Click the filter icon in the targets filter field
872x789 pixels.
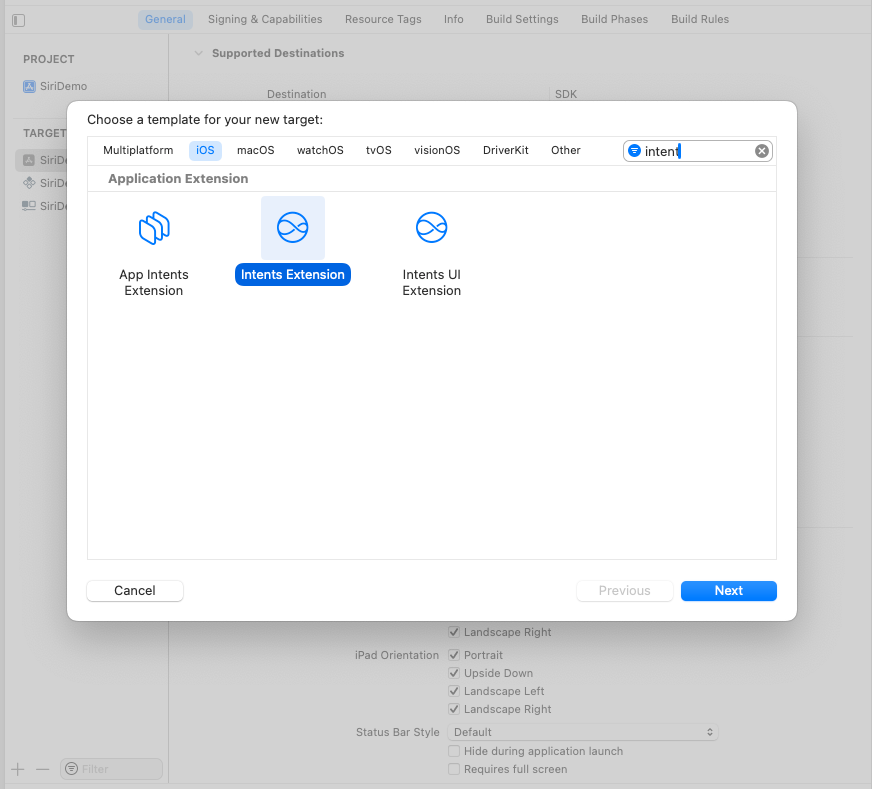tap(72, 769)
